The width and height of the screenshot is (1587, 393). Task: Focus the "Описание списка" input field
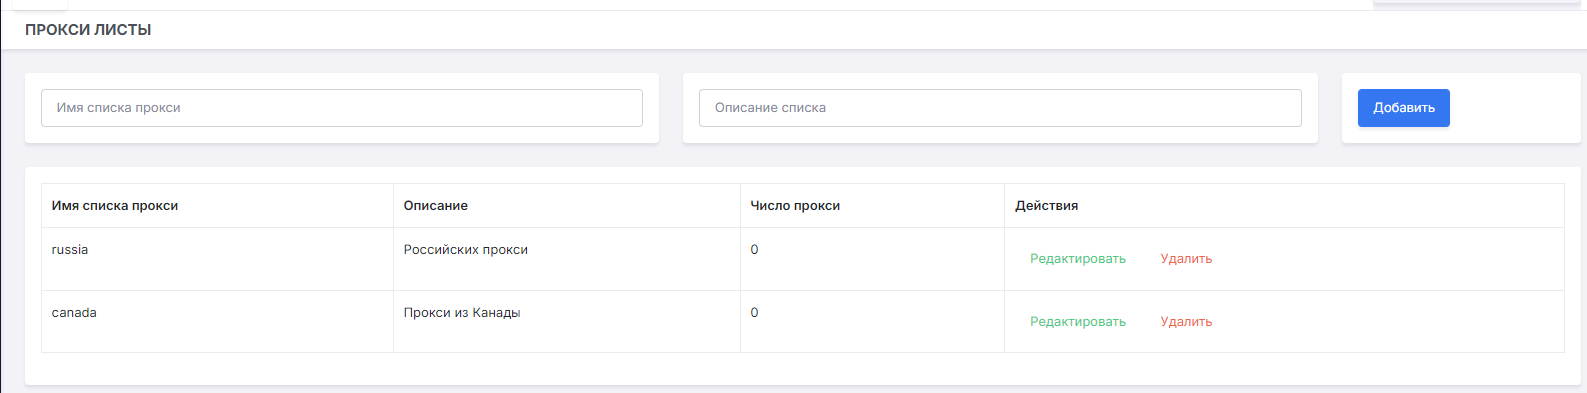tap(1000, 108)
